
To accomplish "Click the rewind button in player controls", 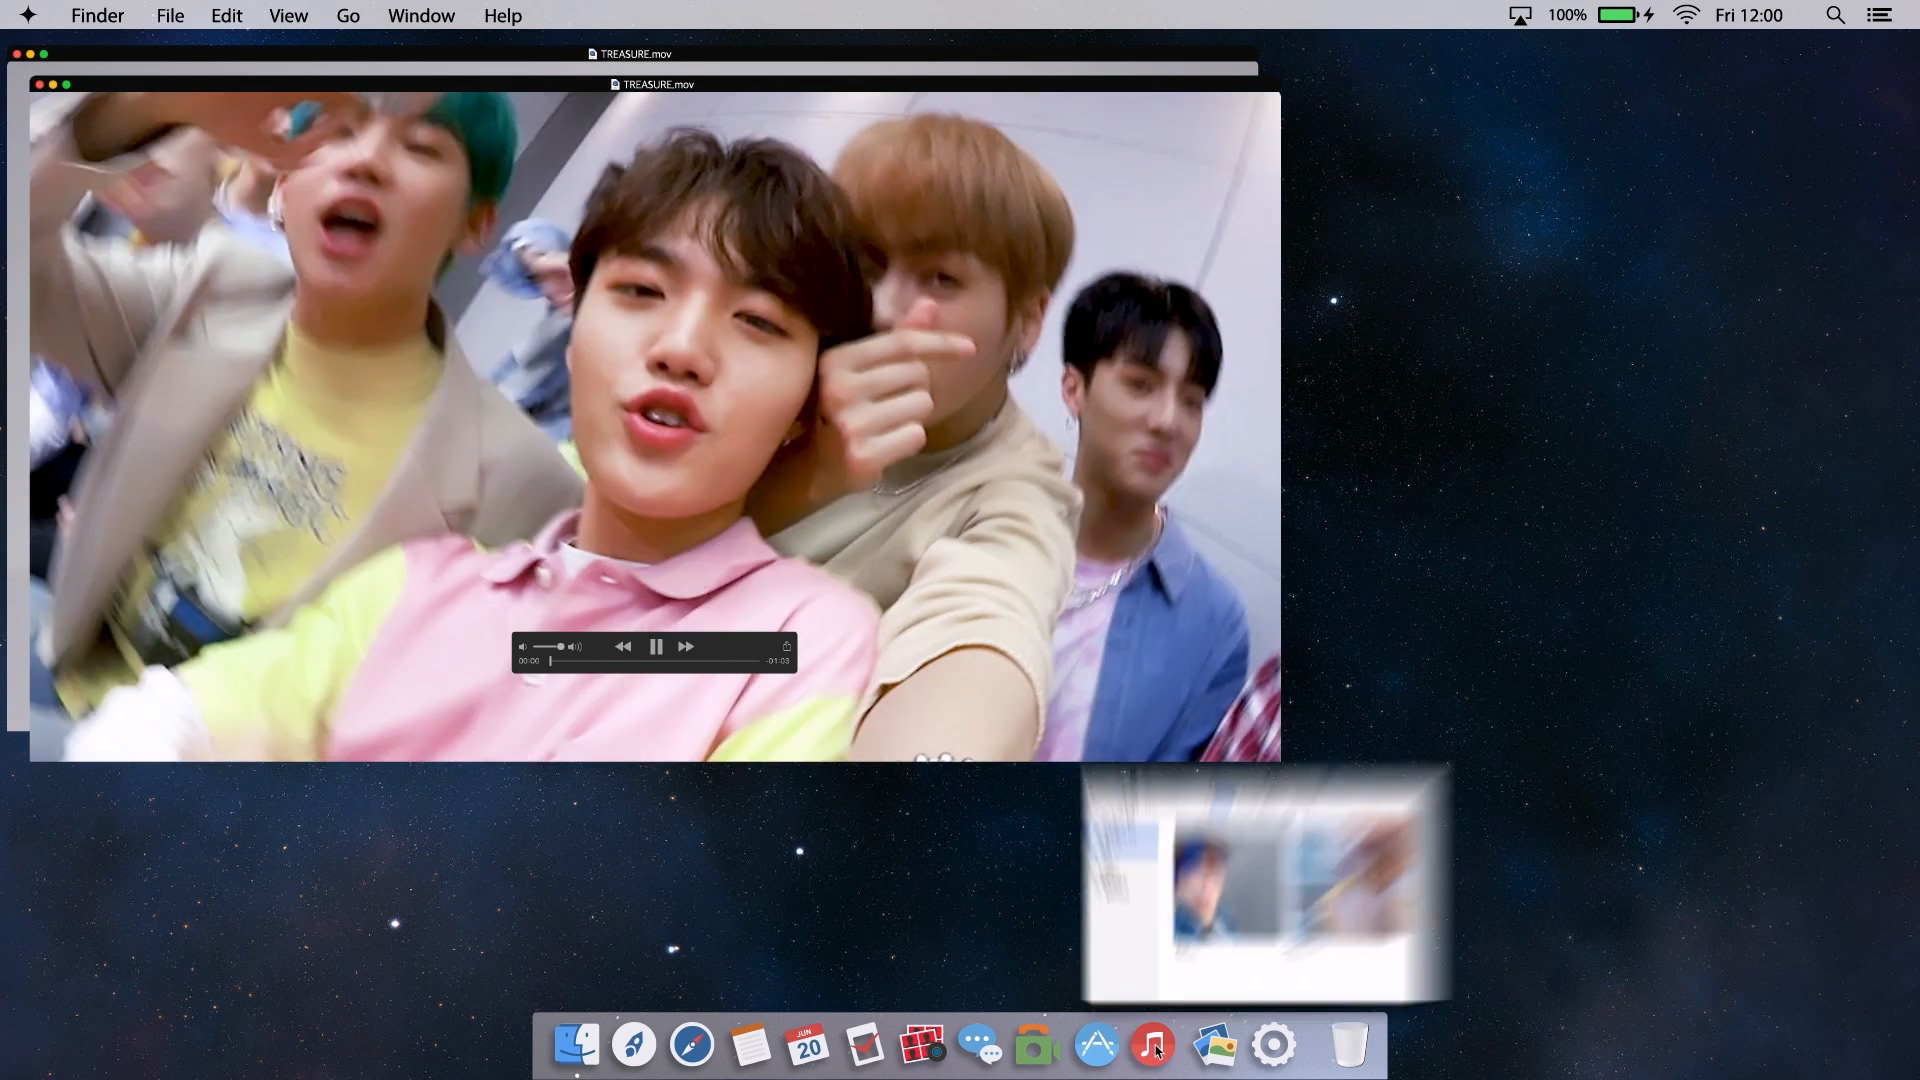I will click(x=623, y=647).
